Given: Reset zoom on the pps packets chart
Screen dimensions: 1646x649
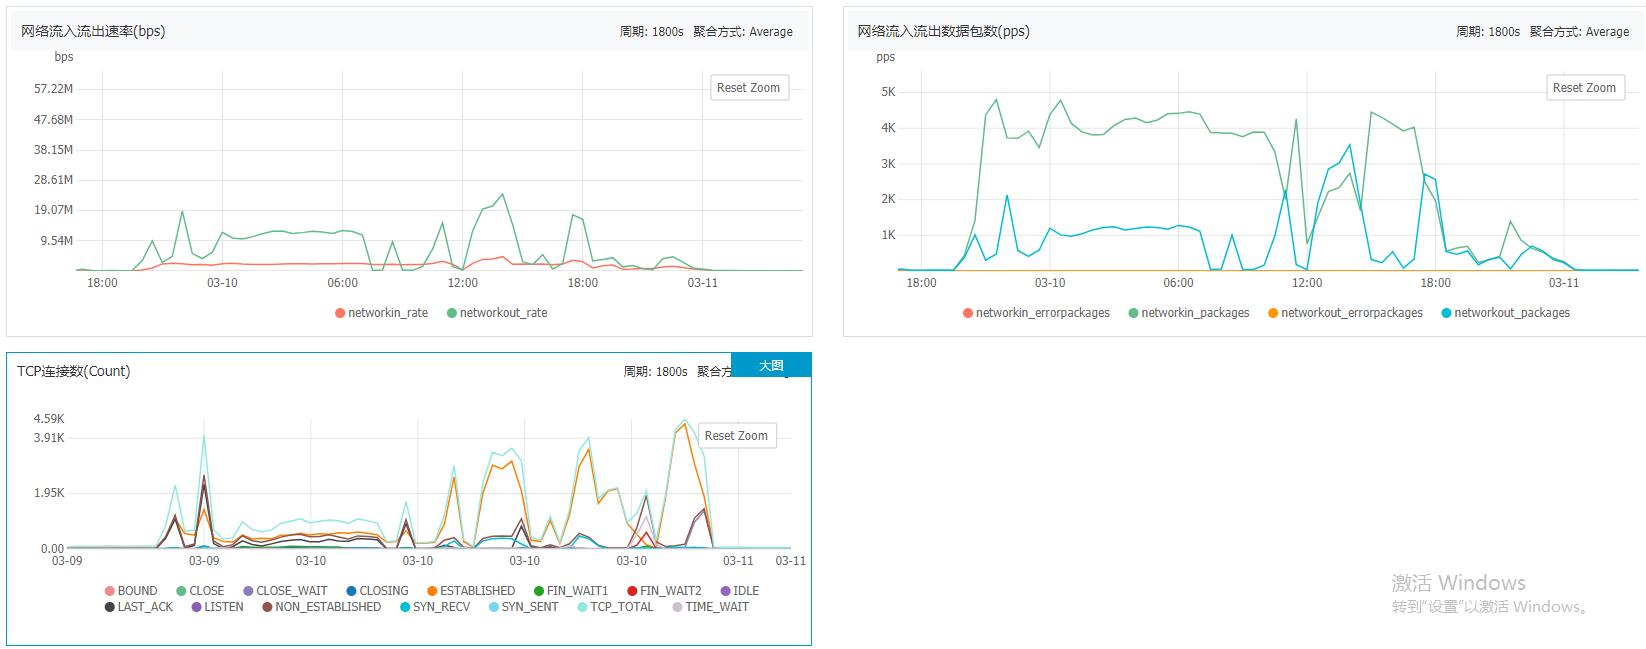Looking at the screenshot, I should (x=1584, y=88).
